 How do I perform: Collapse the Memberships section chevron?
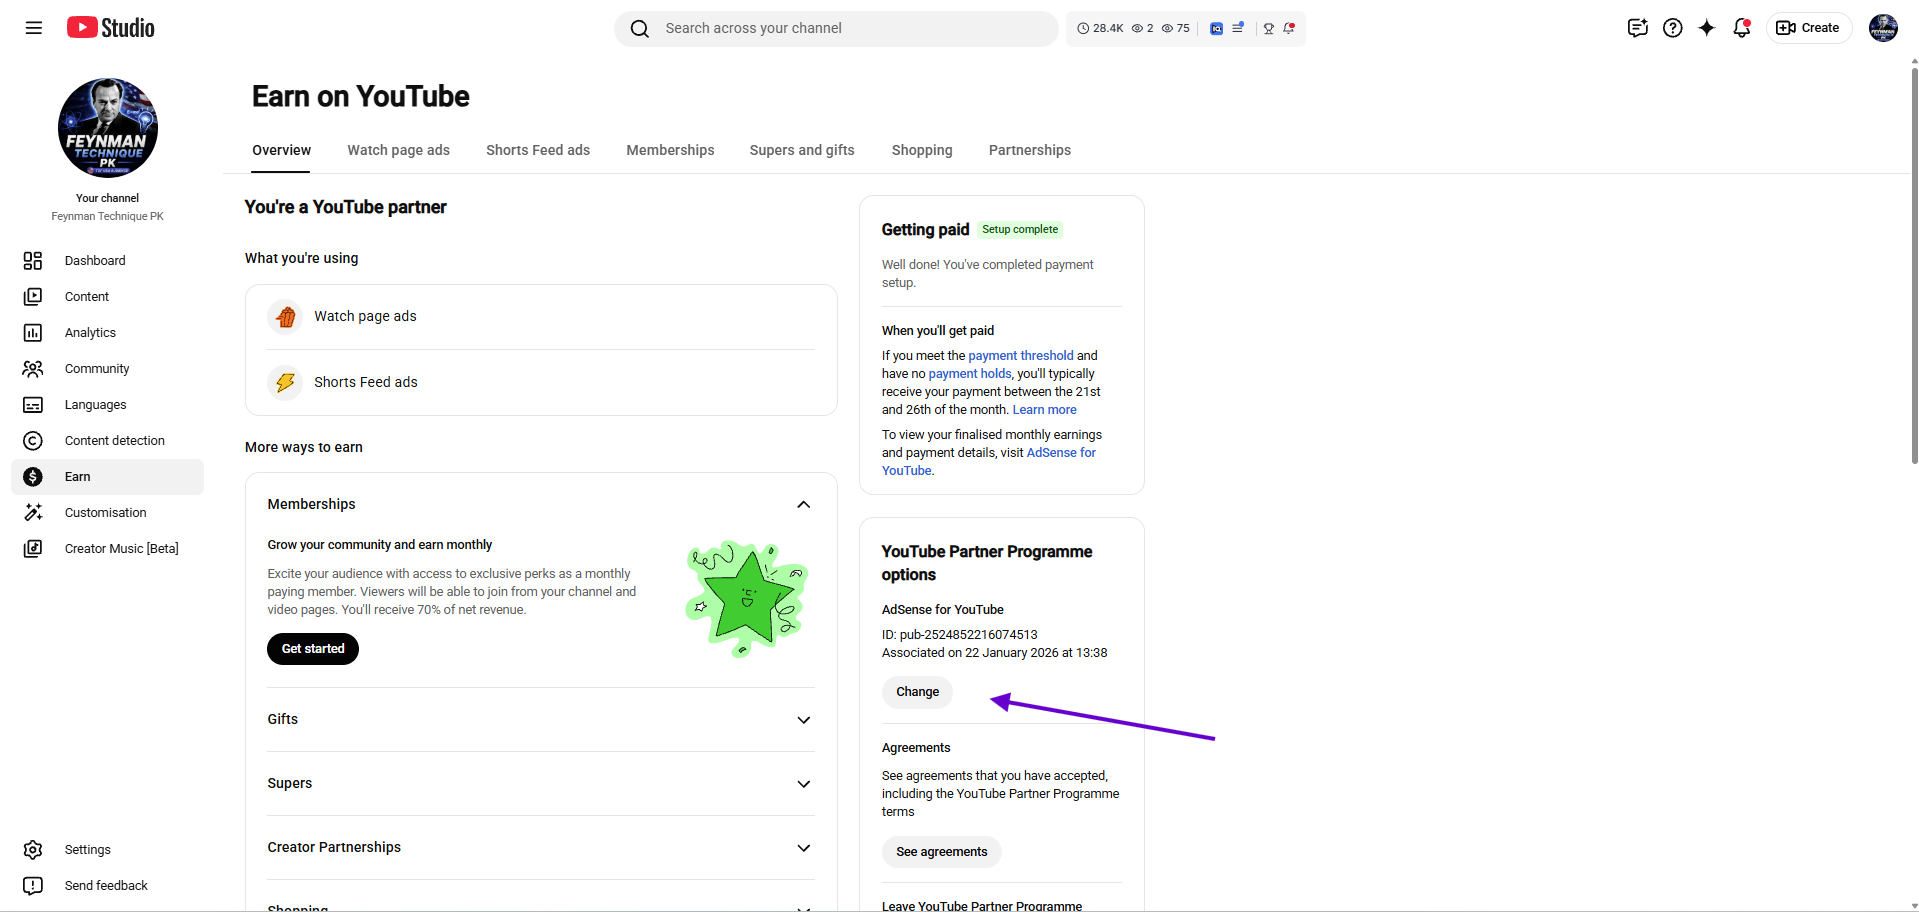click(804, 505)
